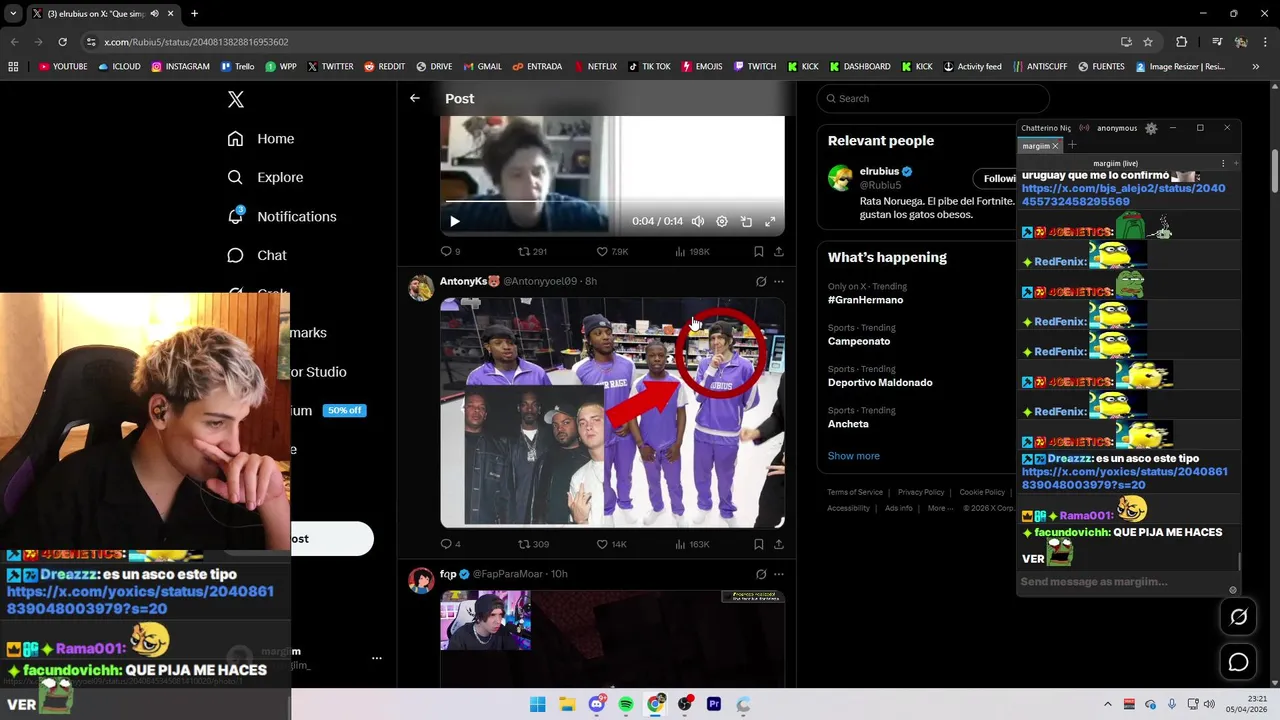Open the TWITCH bookmark

coord(755,67)
